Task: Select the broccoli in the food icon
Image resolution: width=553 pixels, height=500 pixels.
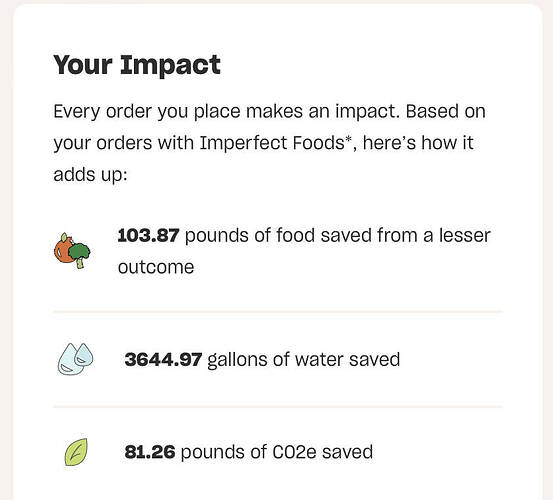Action: click(x=80, y=255)
